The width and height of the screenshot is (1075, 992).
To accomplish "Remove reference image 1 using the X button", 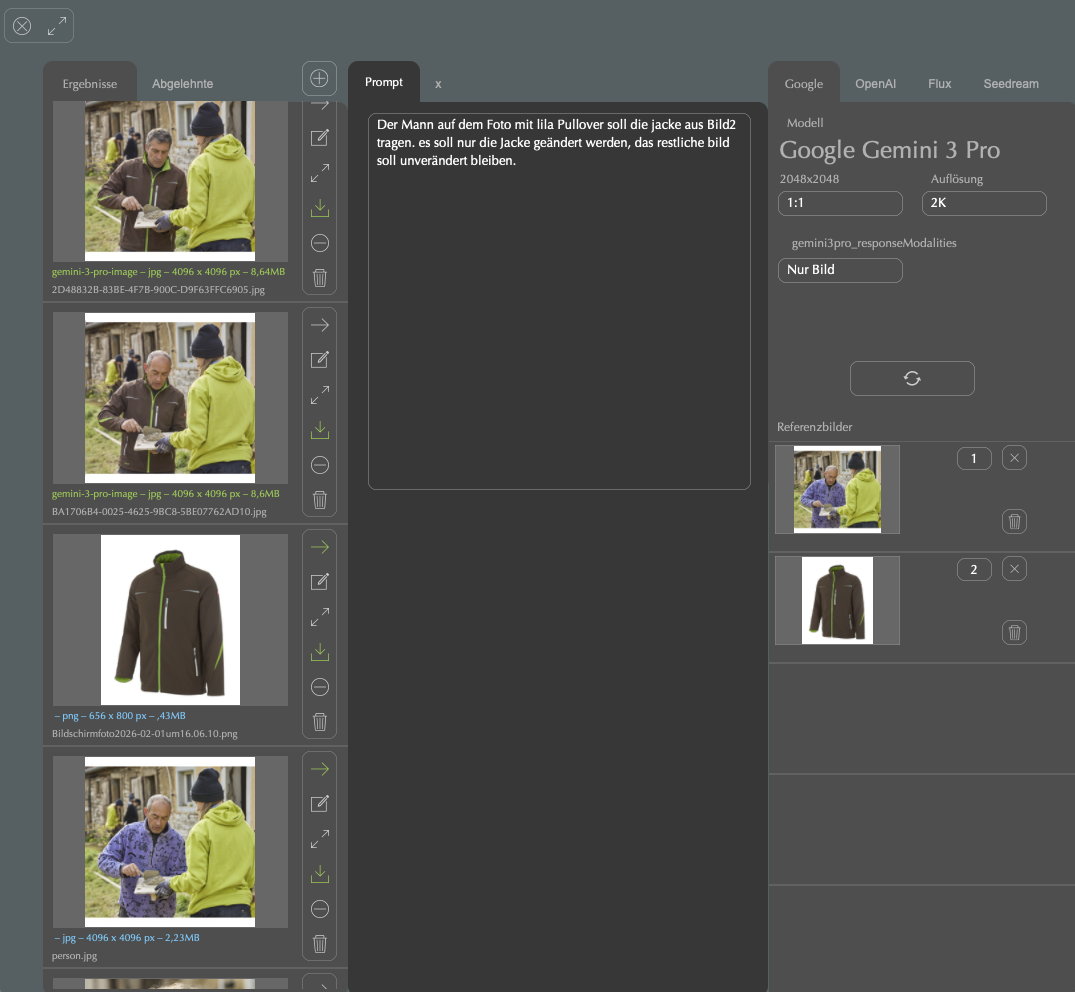I will [1014, 458].
